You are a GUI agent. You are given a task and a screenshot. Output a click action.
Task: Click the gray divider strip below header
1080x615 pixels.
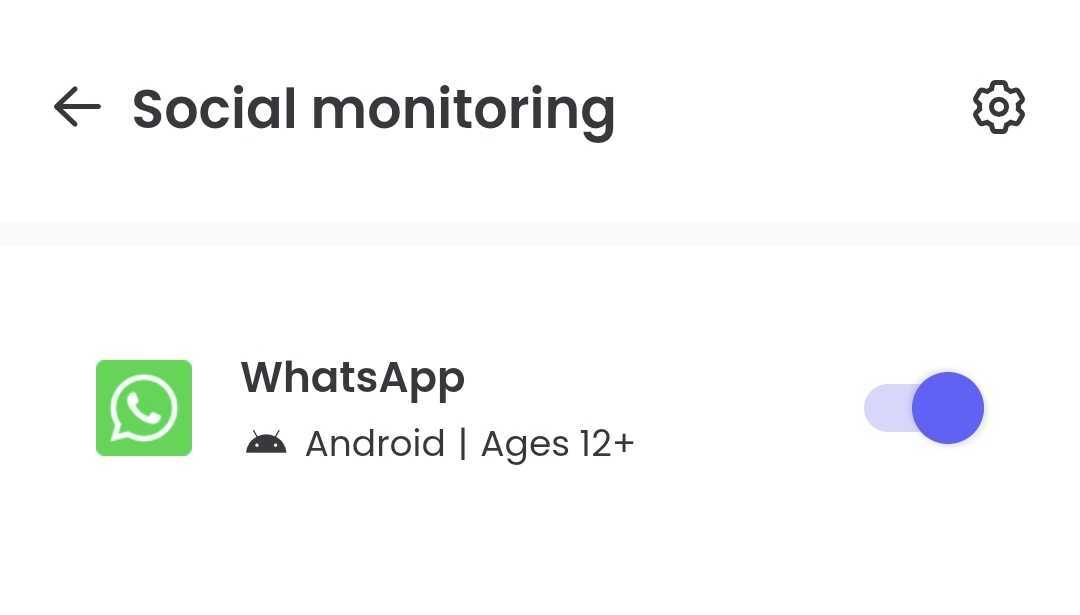(x=540, y=233)
